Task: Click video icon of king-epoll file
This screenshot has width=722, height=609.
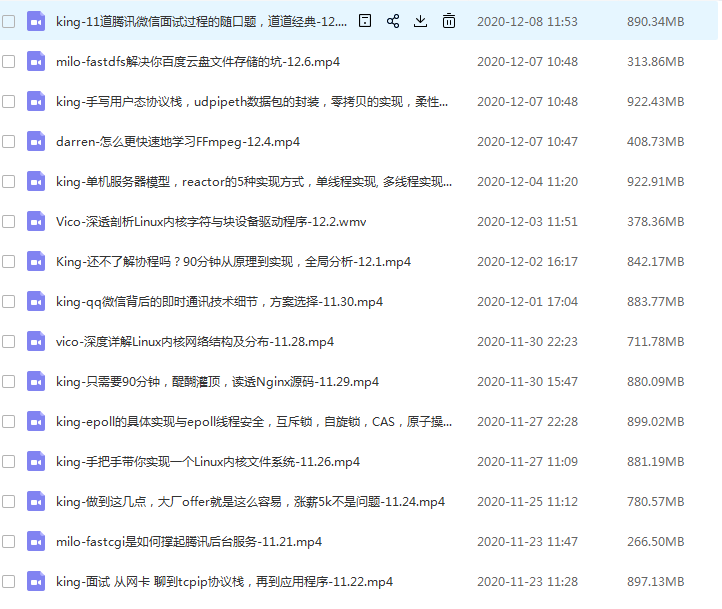Action: [x=36, y=422]
